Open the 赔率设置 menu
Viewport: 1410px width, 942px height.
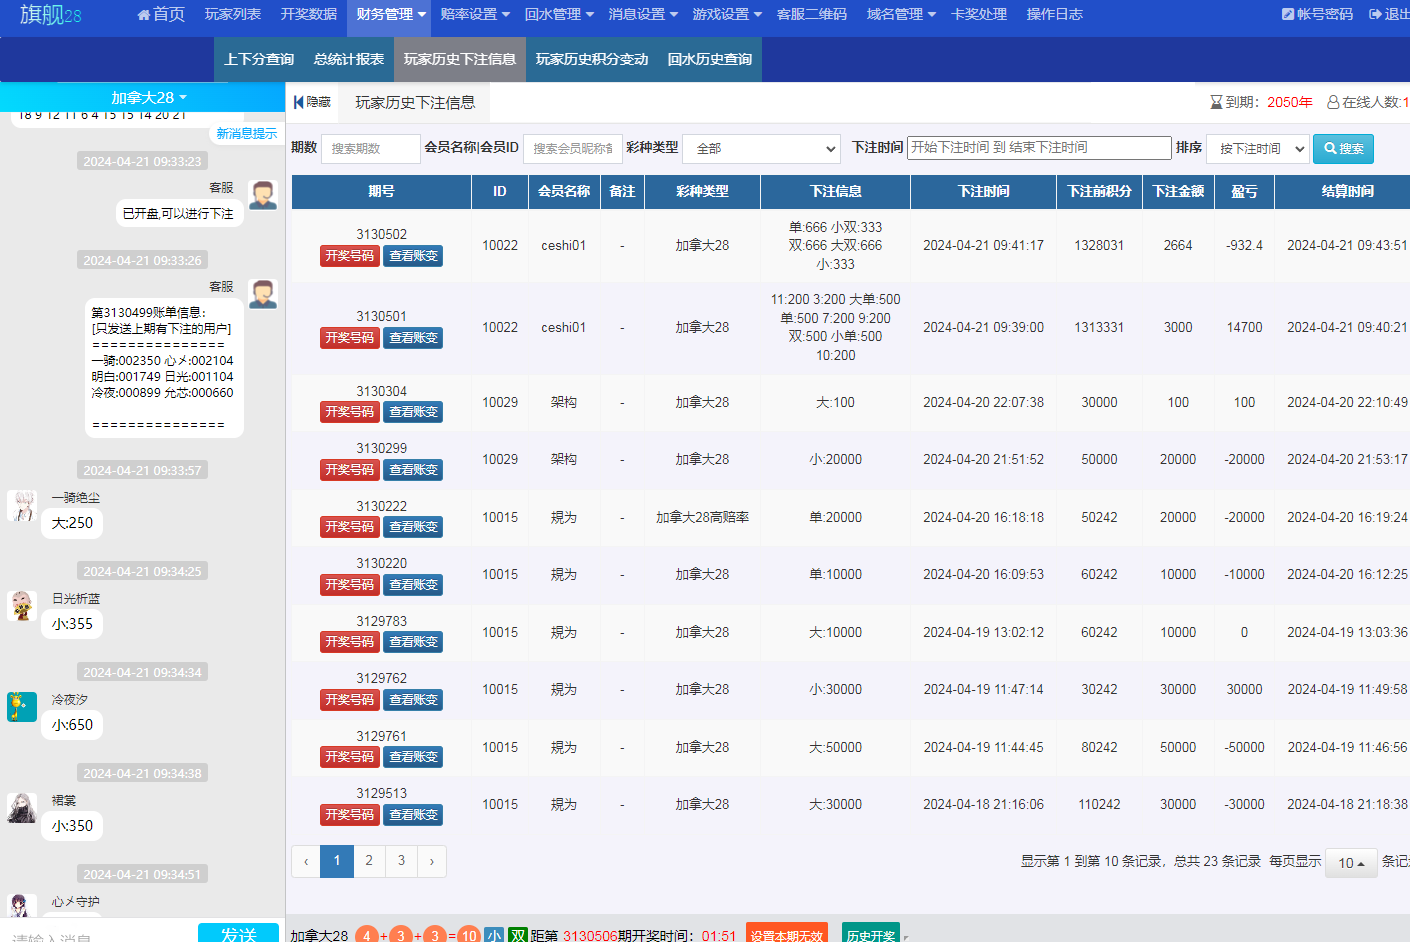point(475,14)
